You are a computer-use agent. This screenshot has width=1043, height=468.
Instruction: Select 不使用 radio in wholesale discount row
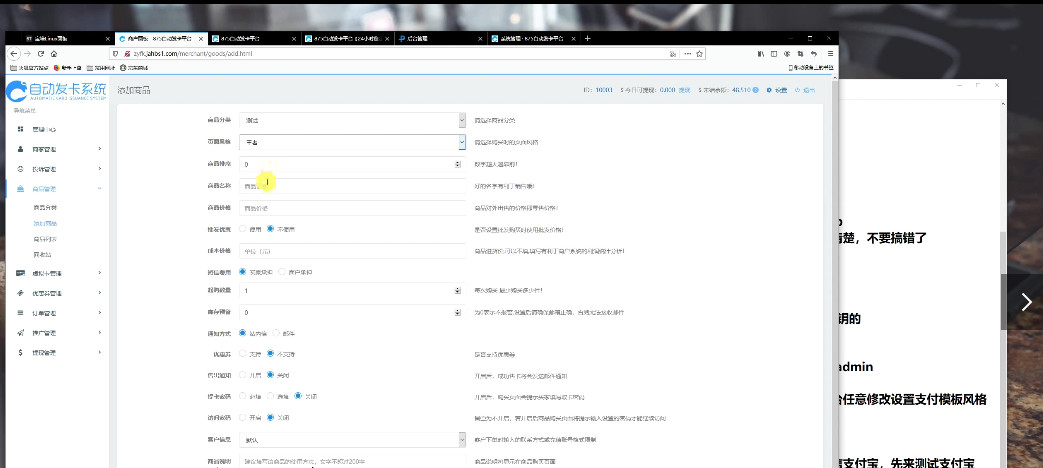[x=270, y=229]
